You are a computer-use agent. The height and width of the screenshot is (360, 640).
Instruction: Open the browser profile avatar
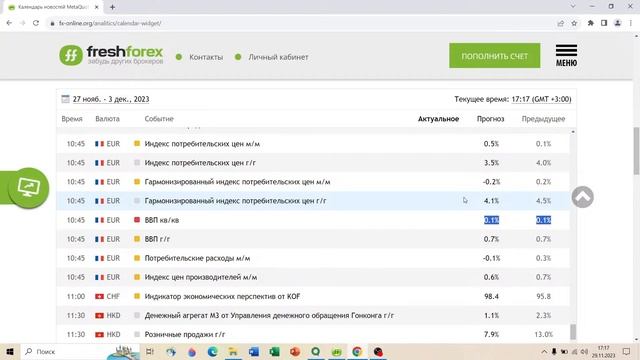(x=618, y=23)
